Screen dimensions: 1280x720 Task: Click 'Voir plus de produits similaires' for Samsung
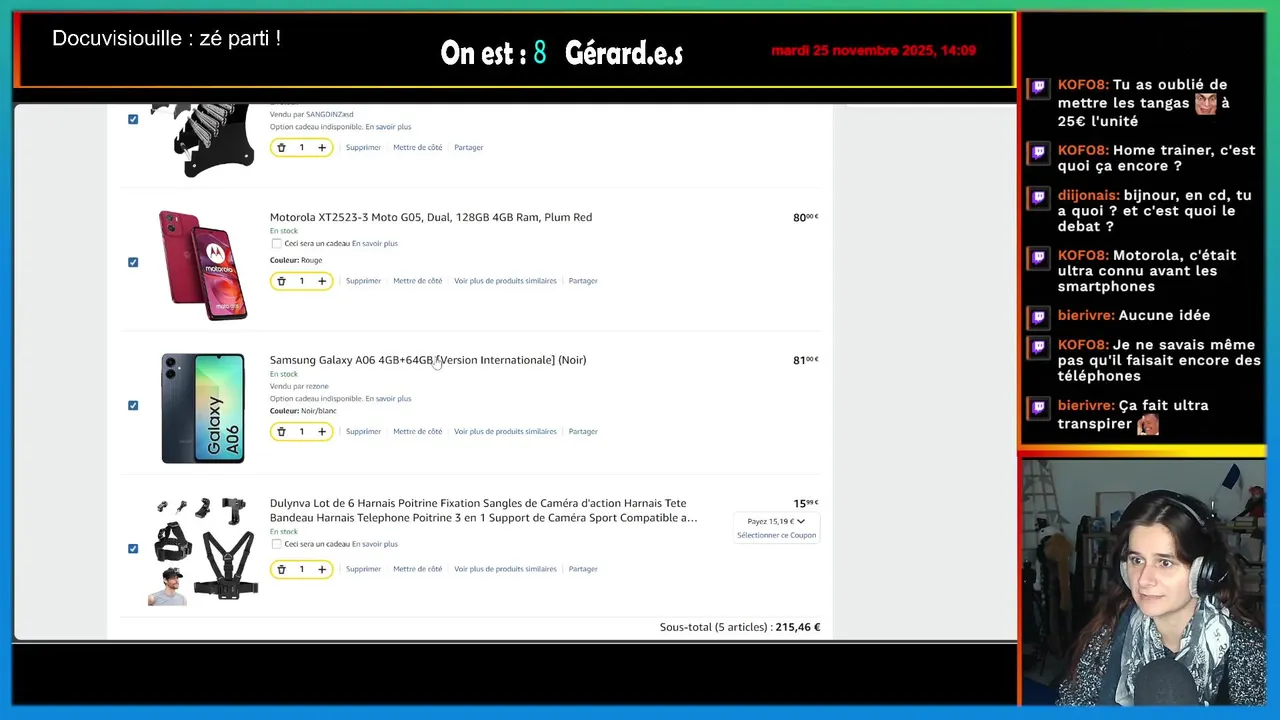tap(505, 432)
